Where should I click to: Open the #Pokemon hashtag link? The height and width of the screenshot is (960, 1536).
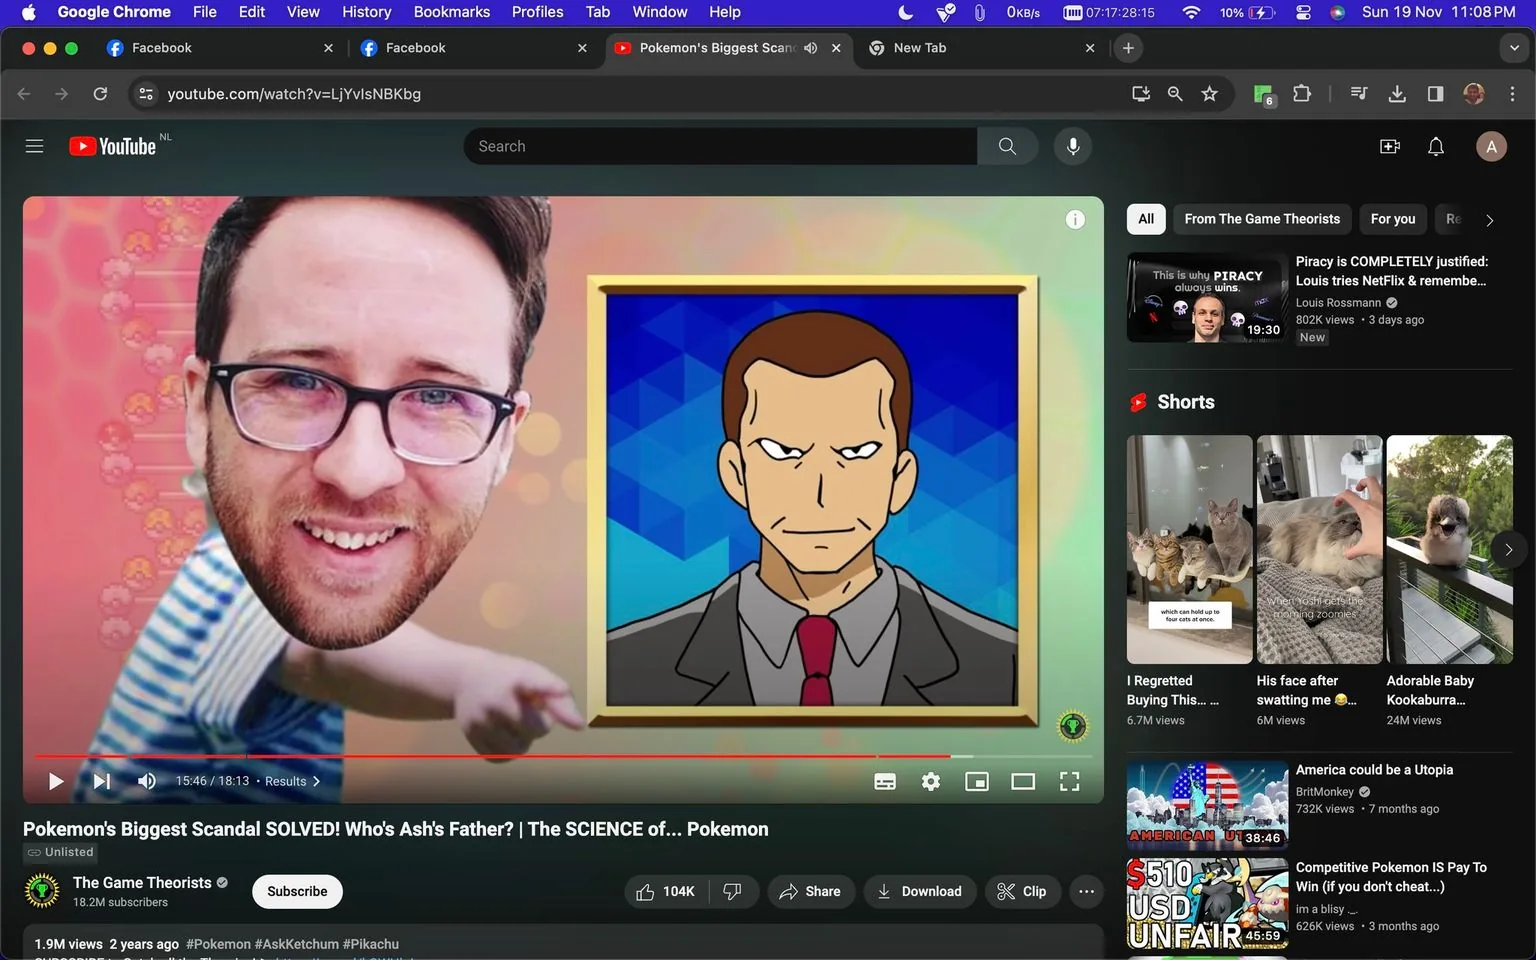[218, 943]
